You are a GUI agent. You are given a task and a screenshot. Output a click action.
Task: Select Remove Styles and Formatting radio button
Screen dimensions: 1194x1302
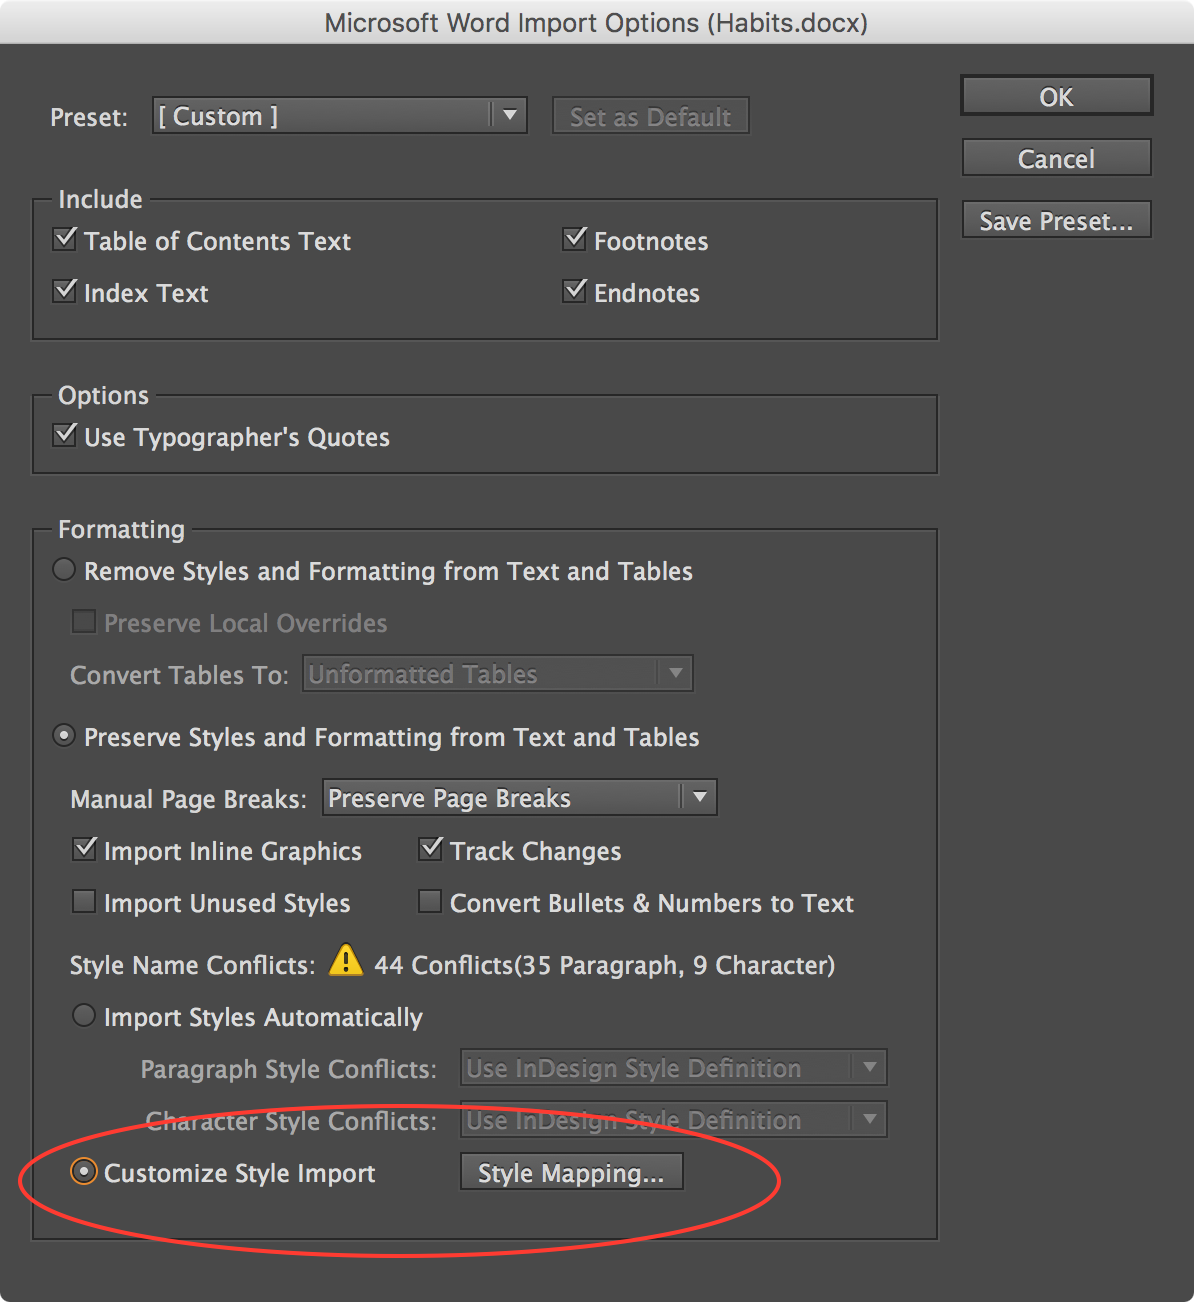pos(64,570)
